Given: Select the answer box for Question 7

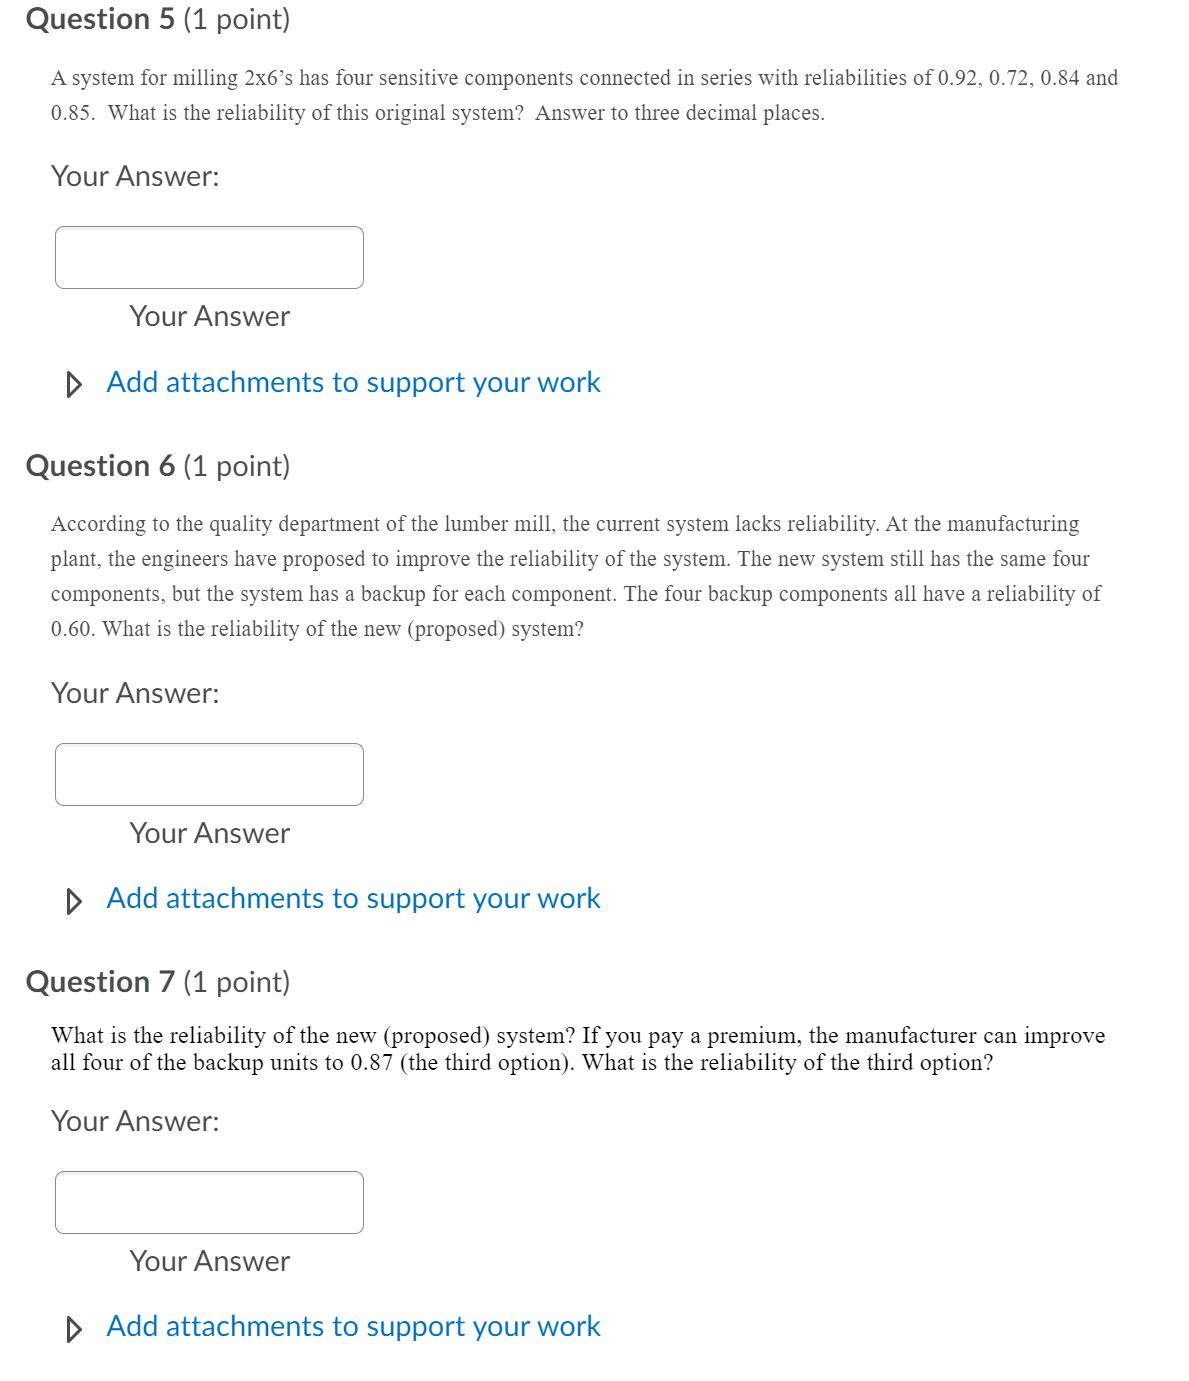Looking at the screenshot, I should (210, 1202).
